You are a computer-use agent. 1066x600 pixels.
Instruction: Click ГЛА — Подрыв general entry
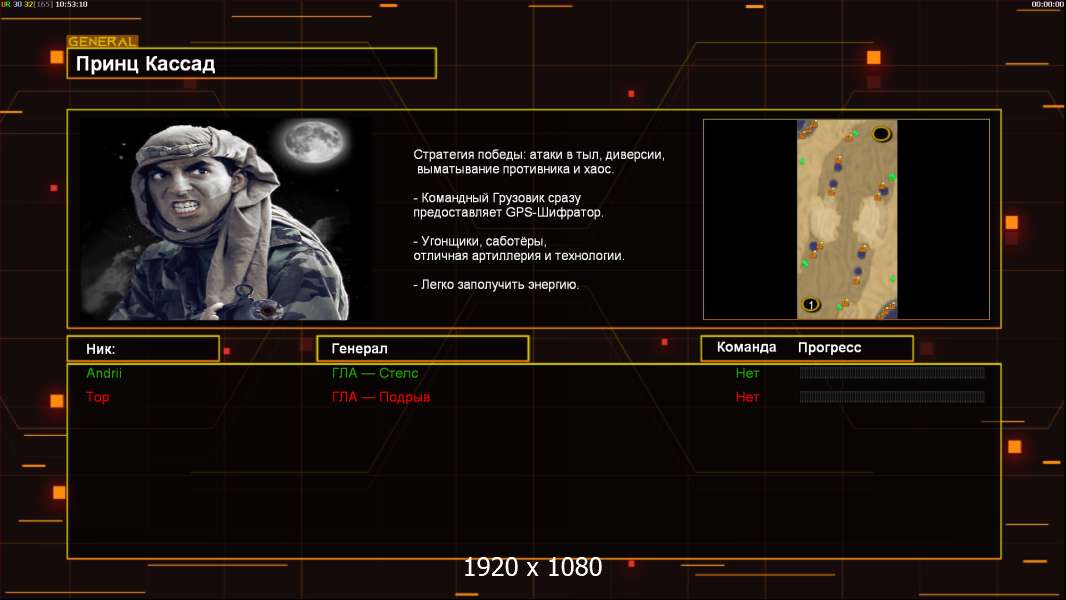point(381,397)
